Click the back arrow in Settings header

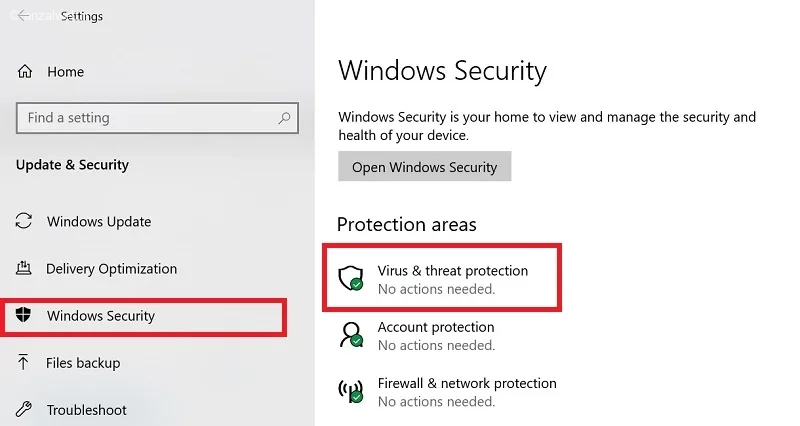(x=23, y=16)
